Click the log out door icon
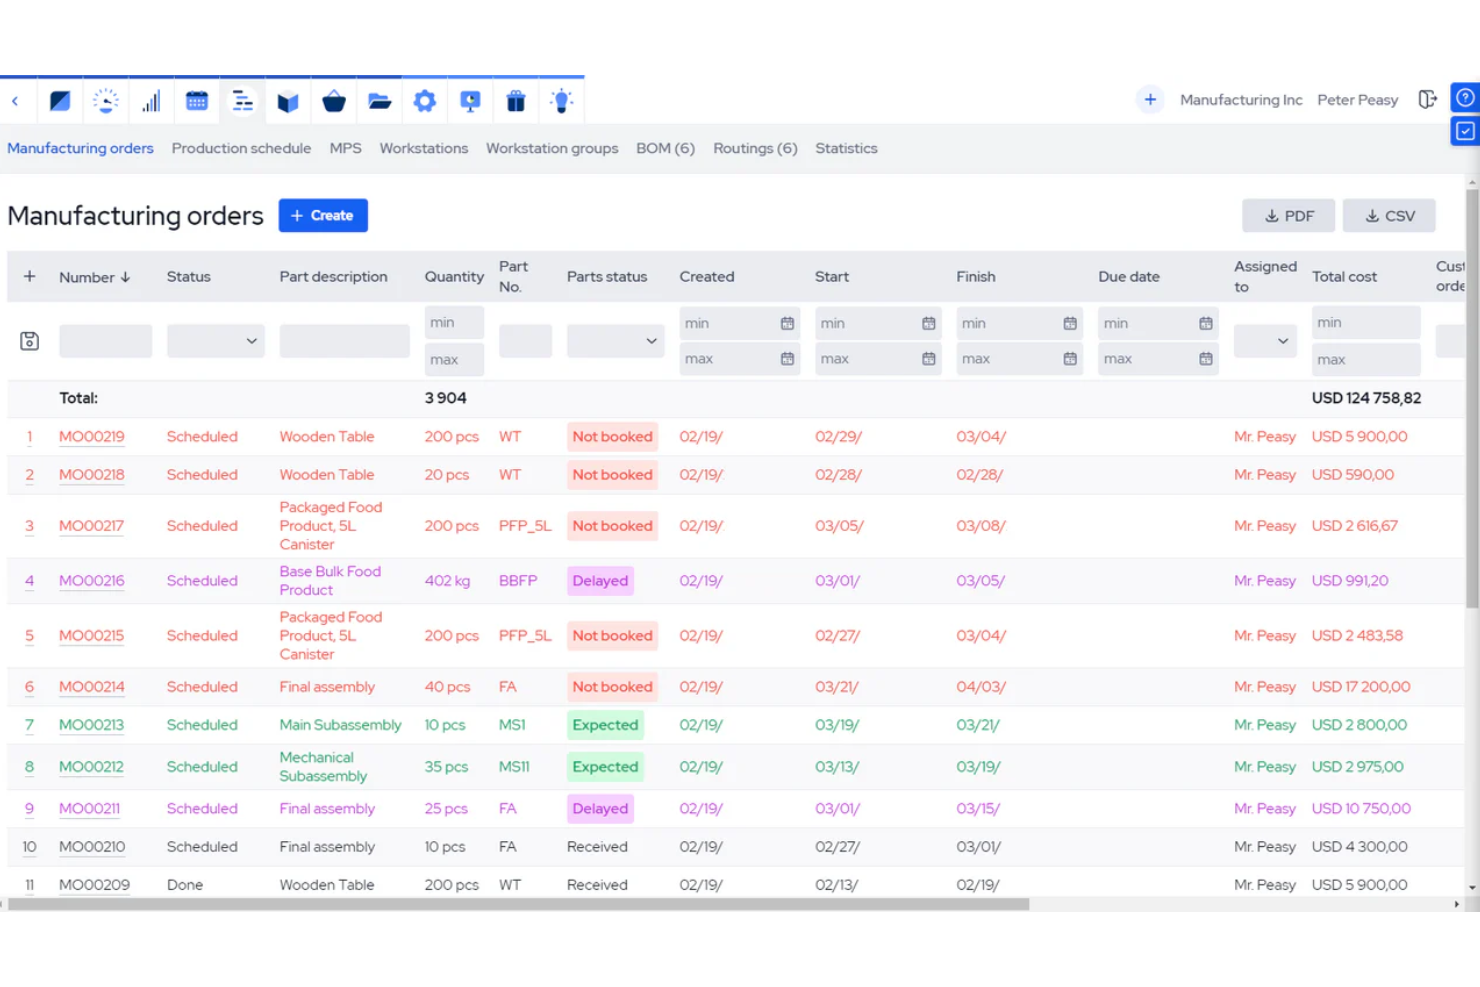Viewport: 1480px width, 987px height. pos(1428,99)
